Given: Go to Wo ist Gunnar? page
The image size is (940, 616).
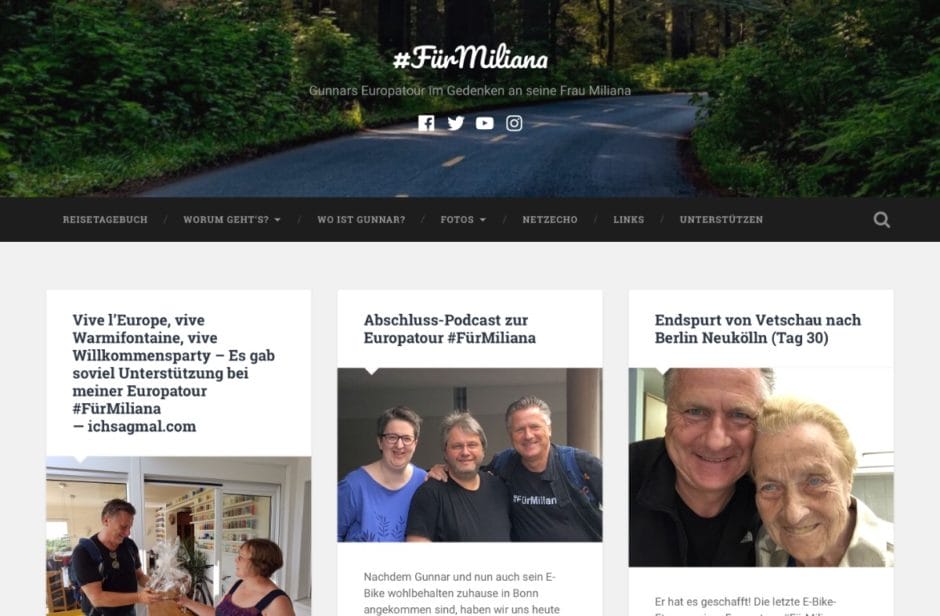Looking at the screenshot, I should pyautogui.click(x=361, y=220).
